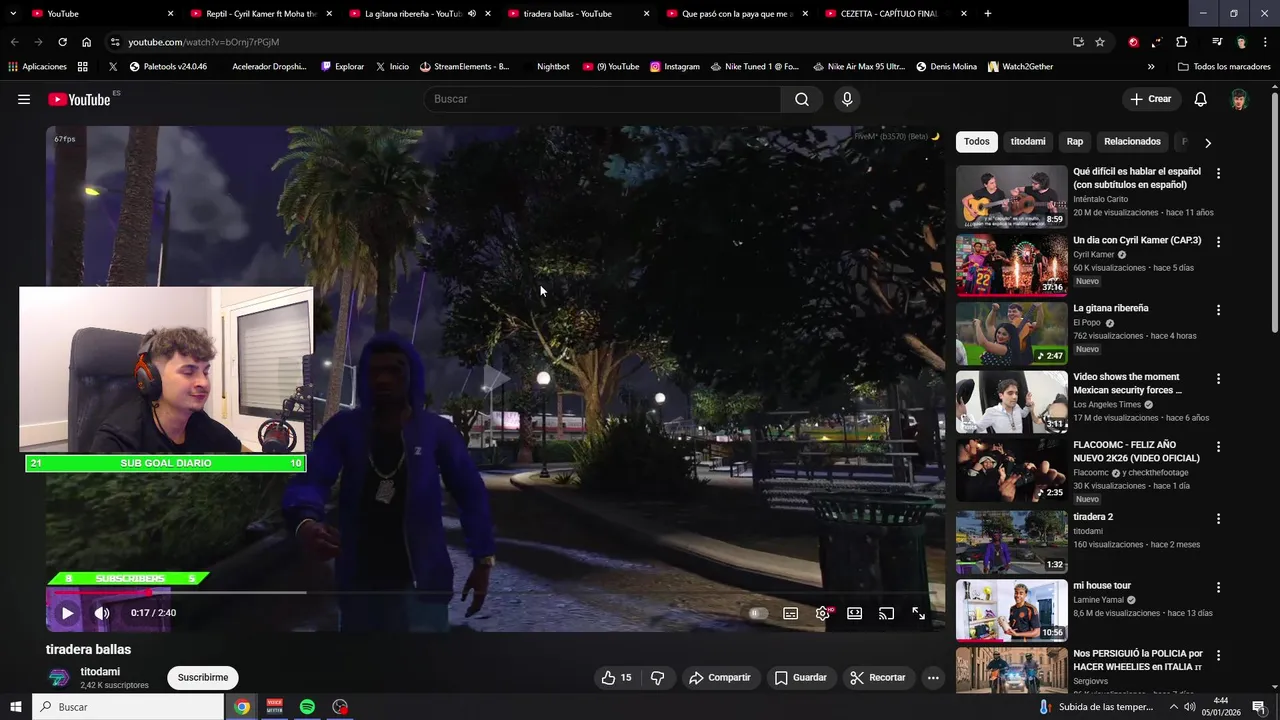
Task: Open the tiradera 2 thumbnail
Action: click(1012, 541)
